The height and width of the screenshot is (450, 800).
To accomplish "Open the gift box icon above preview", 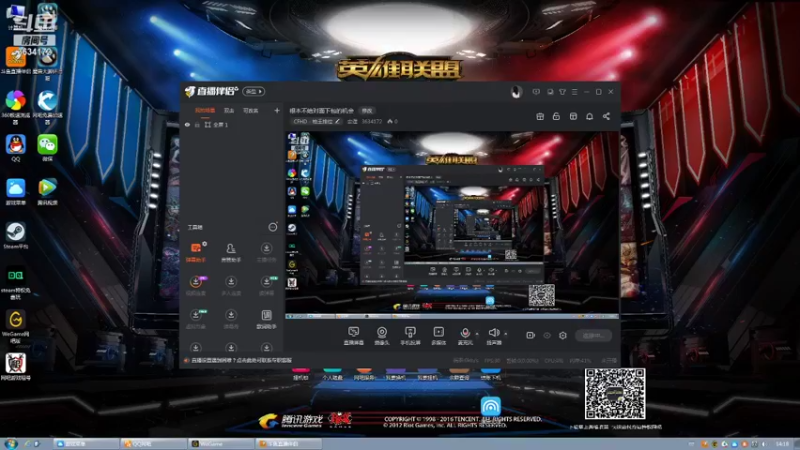I will (x=540, y=116).
